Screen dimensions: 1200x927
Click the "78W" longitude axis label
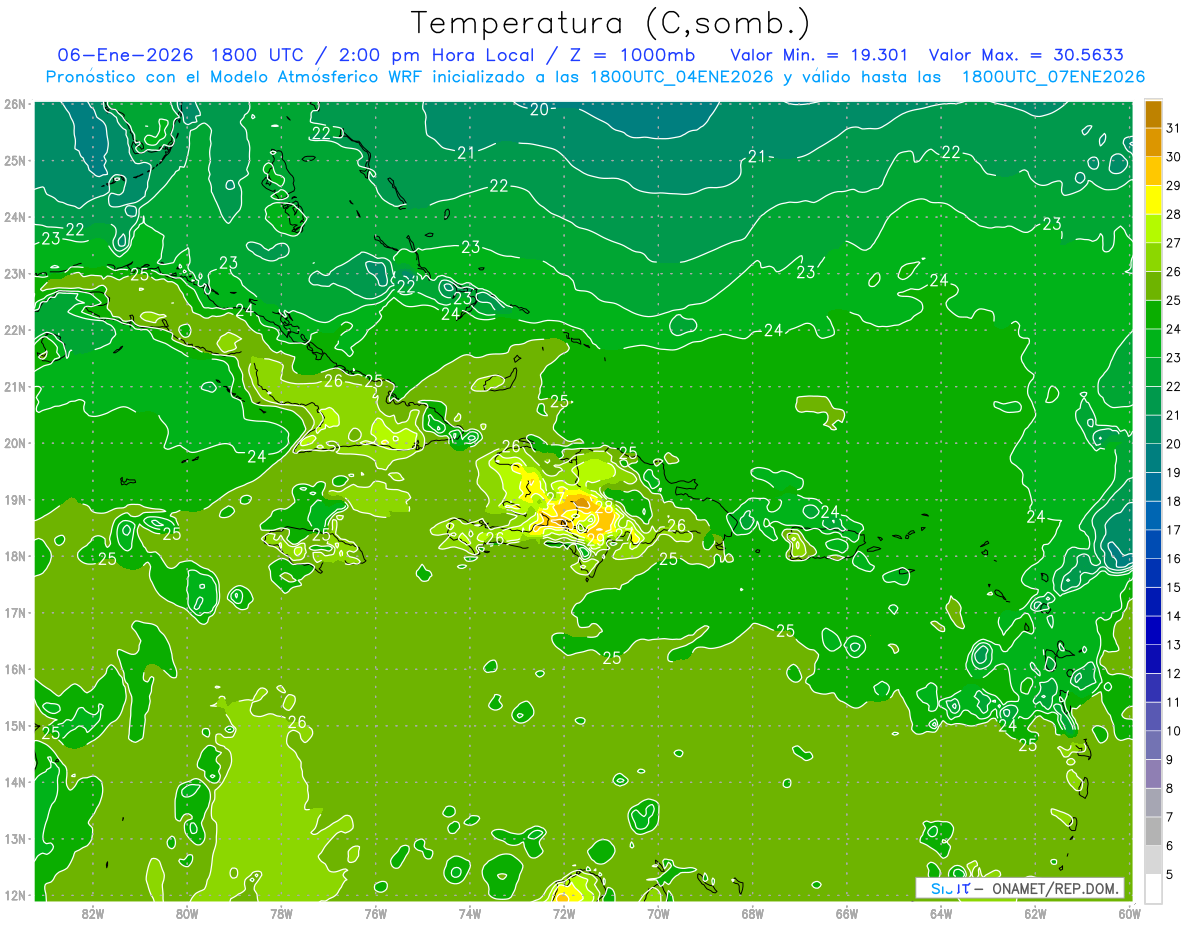pyautogui.click(x=281, y=913)
